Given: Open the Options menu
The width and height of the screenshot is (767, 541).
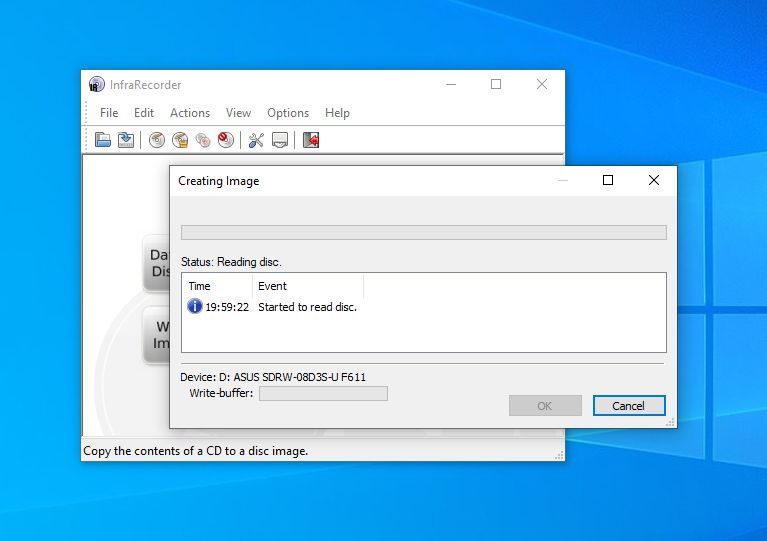Looking at the screenshot, I should [x=288, y=113].
